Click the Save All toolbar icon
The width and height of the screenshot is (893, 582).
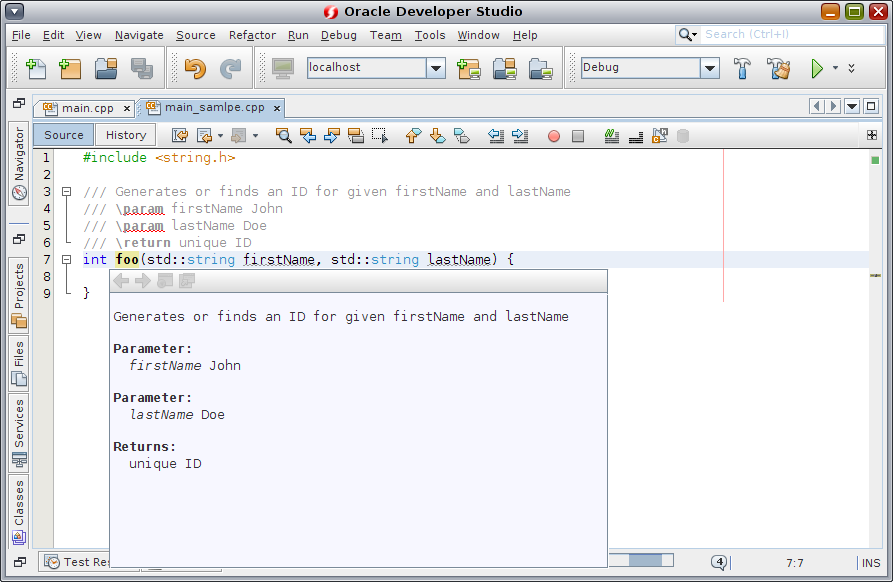tap(142, 68)
